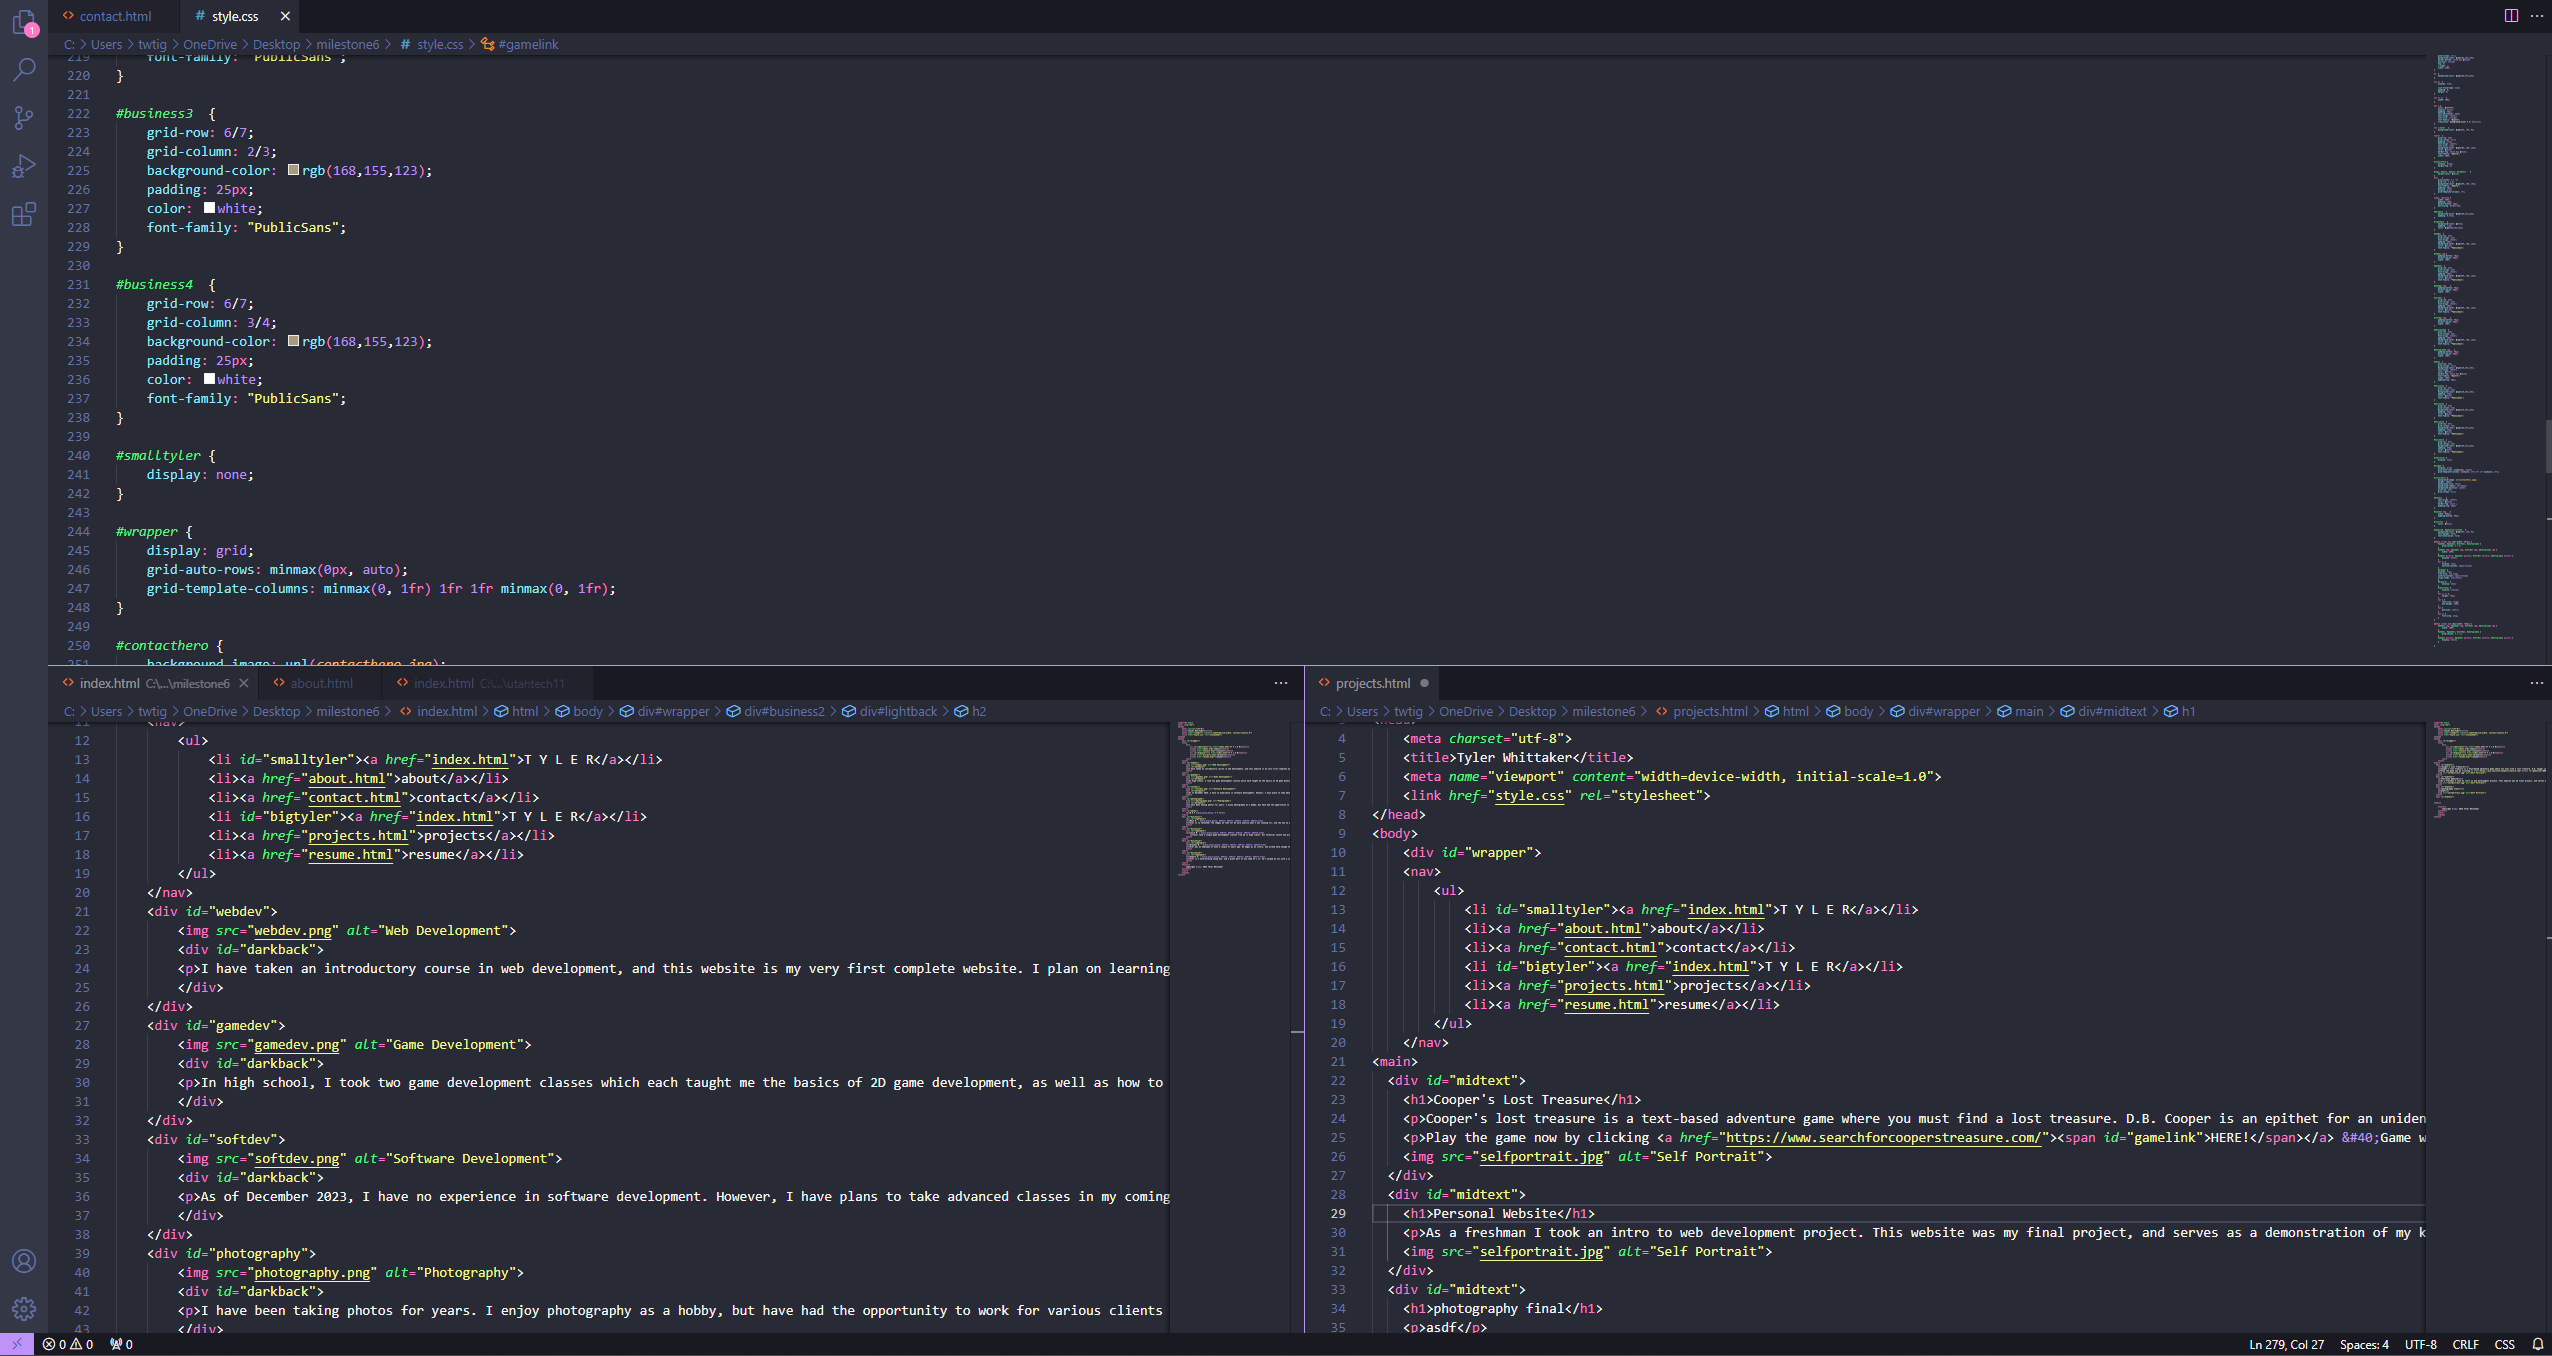The image size is (2552, 1356).
Task: Click unsaved dot on projects.html tab
Action: tap(1424, 683)
